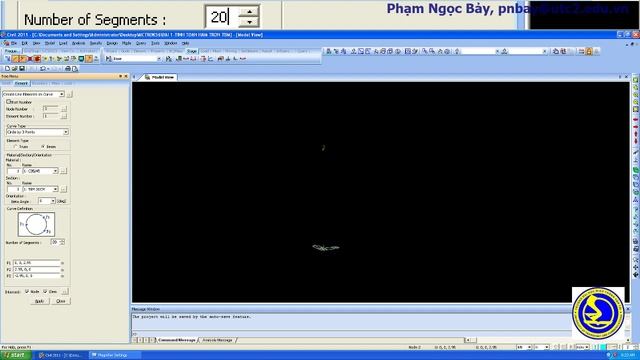Open the Beta Angle dropdown
Screen dimensions: 640x360
(x=53, y=201)
